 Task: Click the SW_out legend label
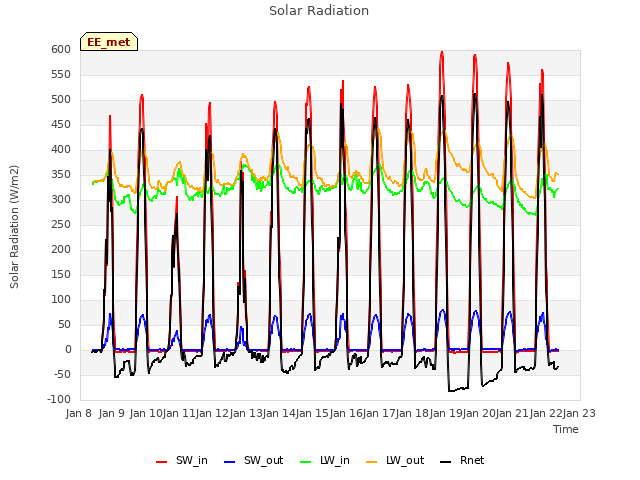pyautogui.click(x=263, y=461)
